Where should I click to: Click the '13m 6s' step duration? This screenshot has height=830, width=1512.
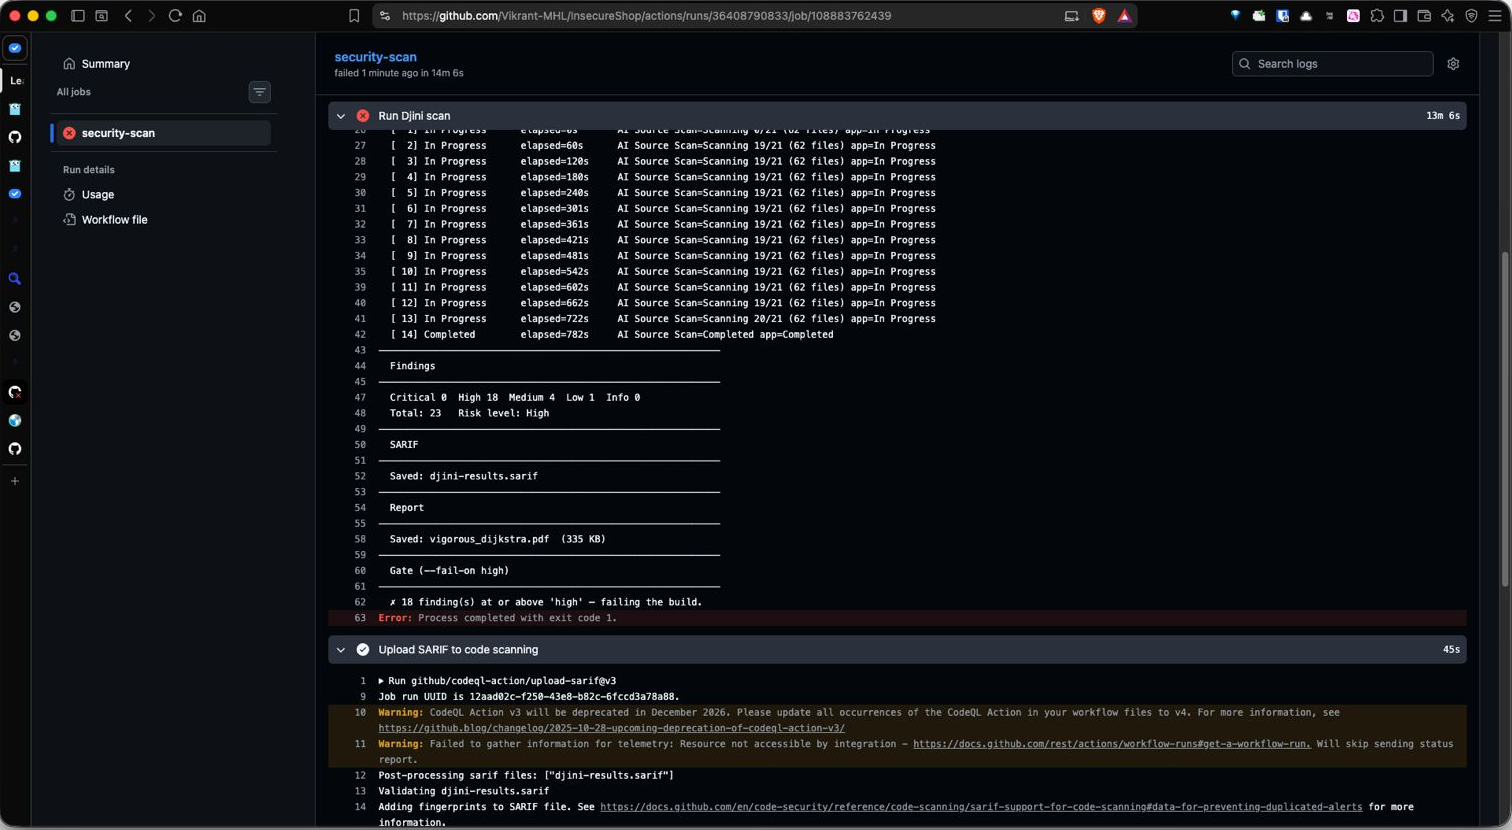coord(1443,116)
